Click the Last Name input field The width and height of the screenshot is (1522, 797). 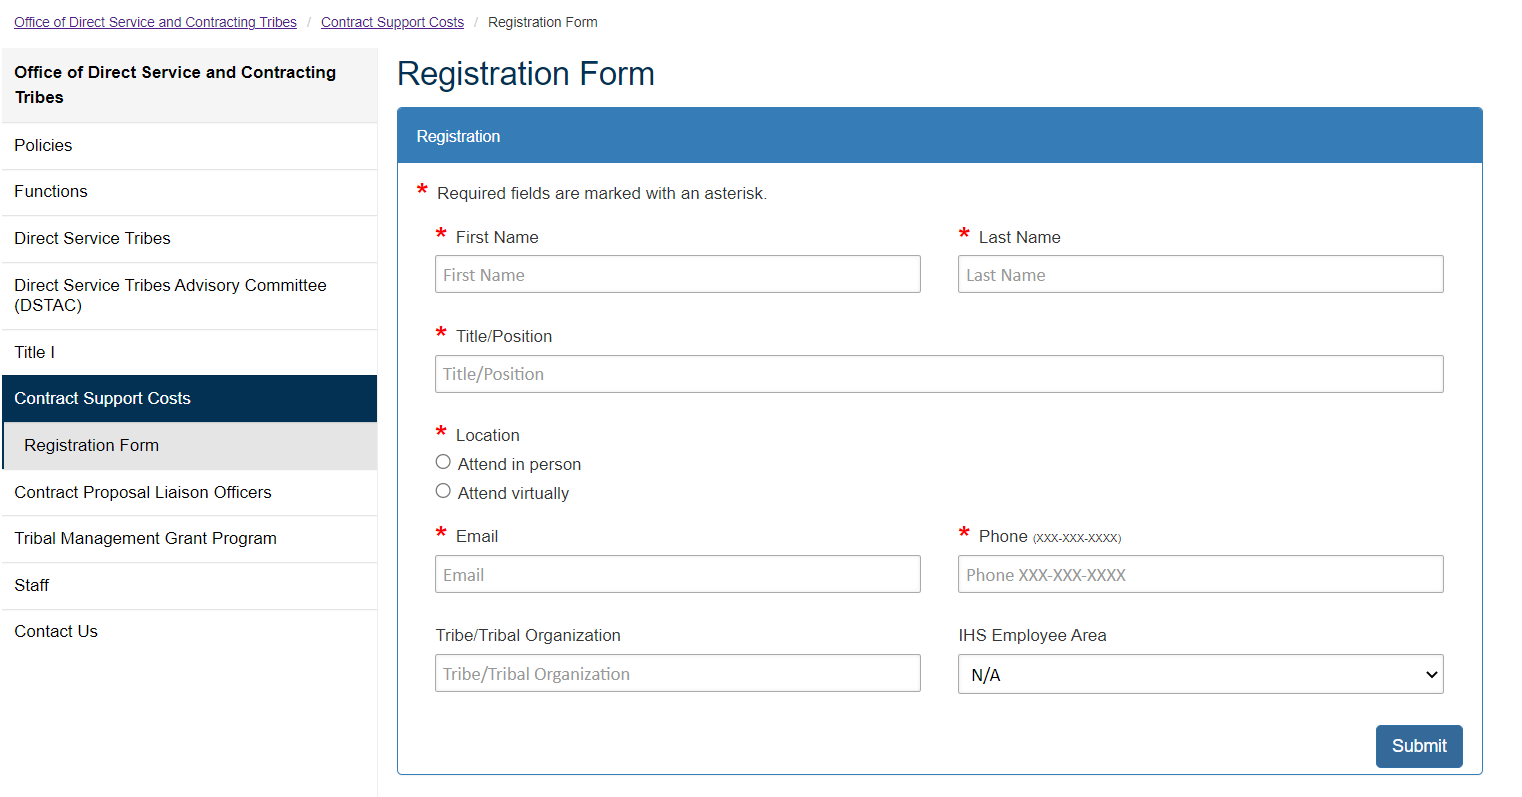coord(1200,274)
